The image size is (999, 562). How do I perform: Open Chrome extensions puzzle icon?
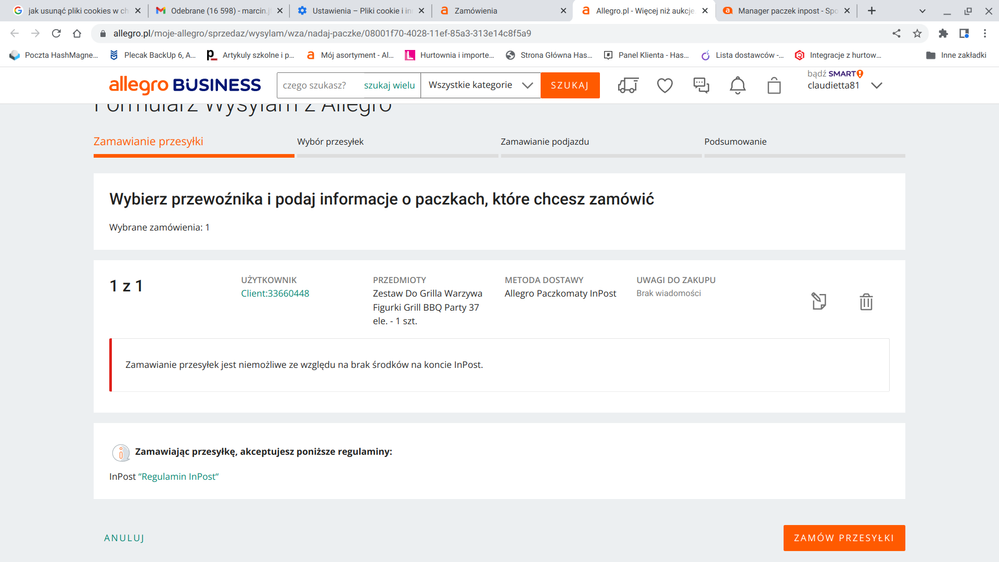tap(943, 33)
